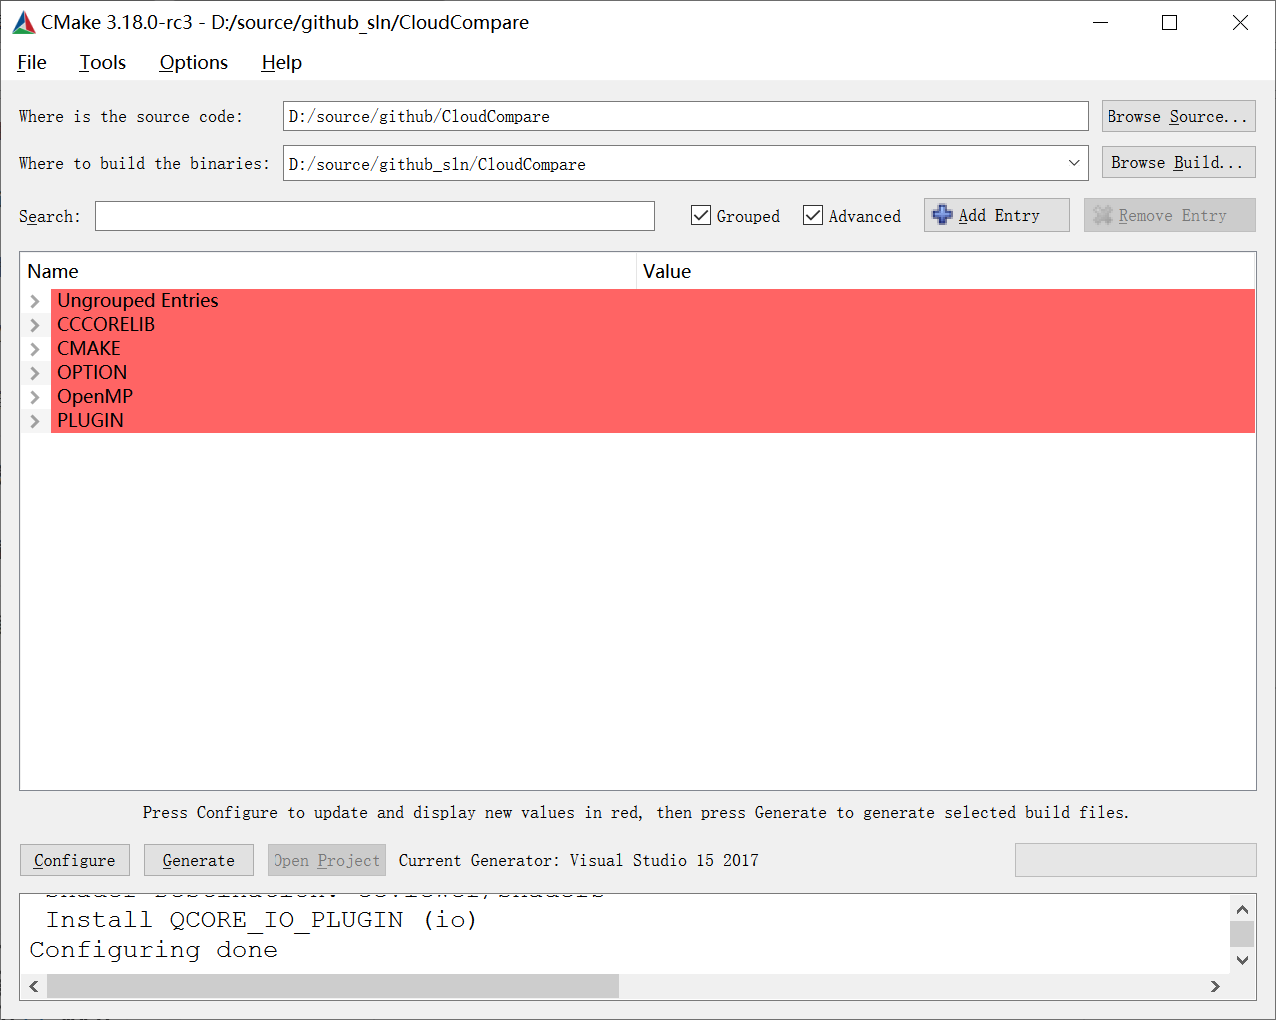Click Browse Source to pick source folder

1177,116
